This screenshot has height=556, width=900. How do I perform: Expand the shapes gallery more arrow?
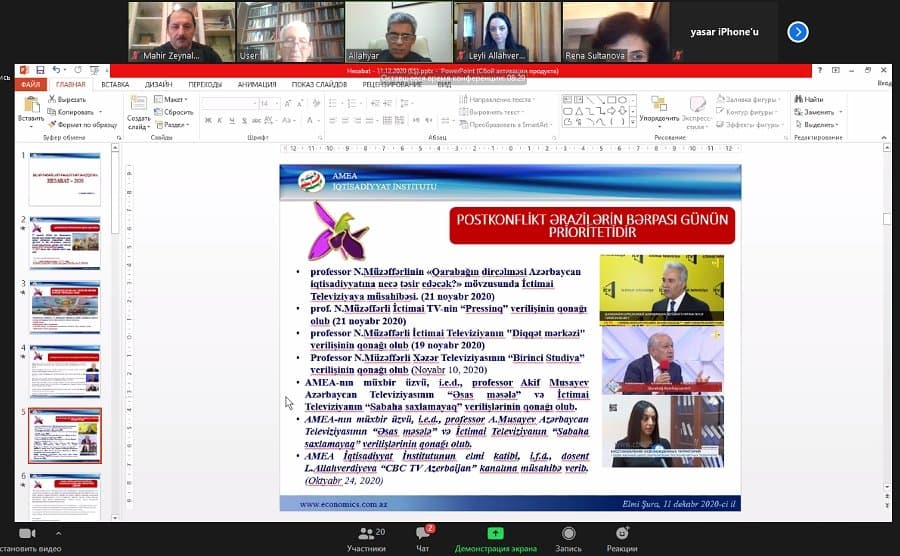[633, 122]
